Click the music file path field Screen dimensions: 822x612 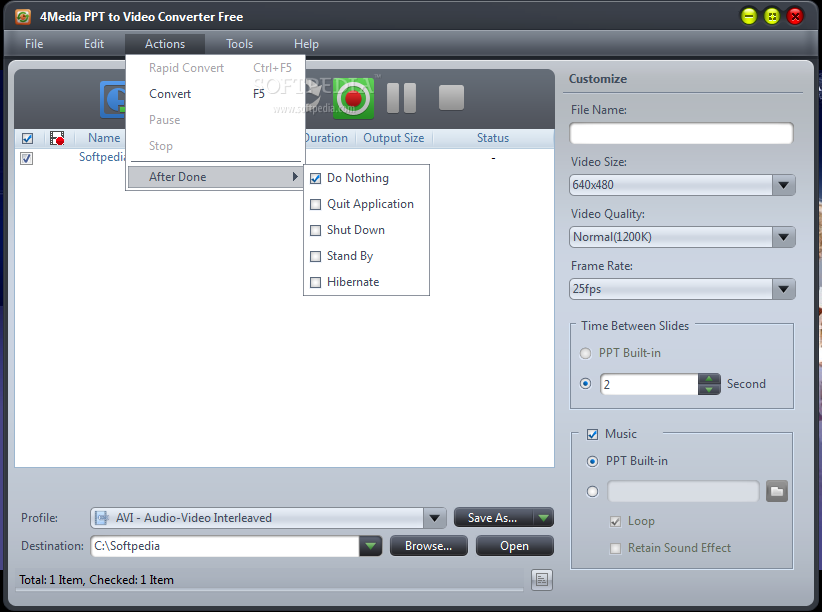click(683, 491)
